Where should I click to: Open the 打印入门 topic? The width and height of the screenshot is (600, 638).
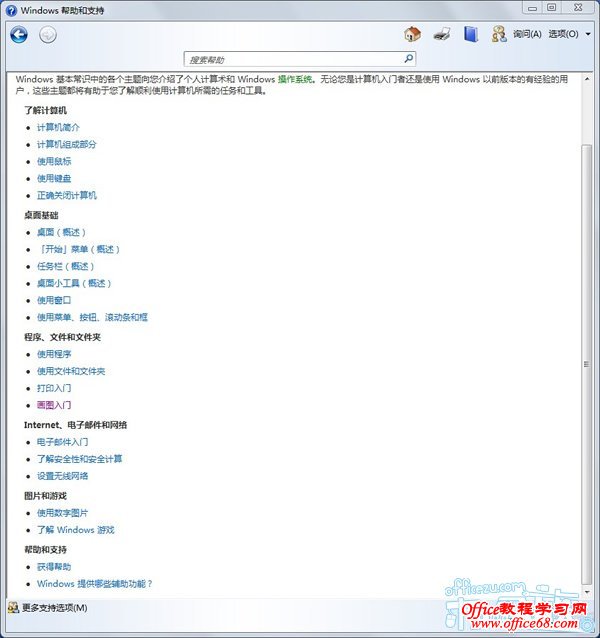coord(54,389)
